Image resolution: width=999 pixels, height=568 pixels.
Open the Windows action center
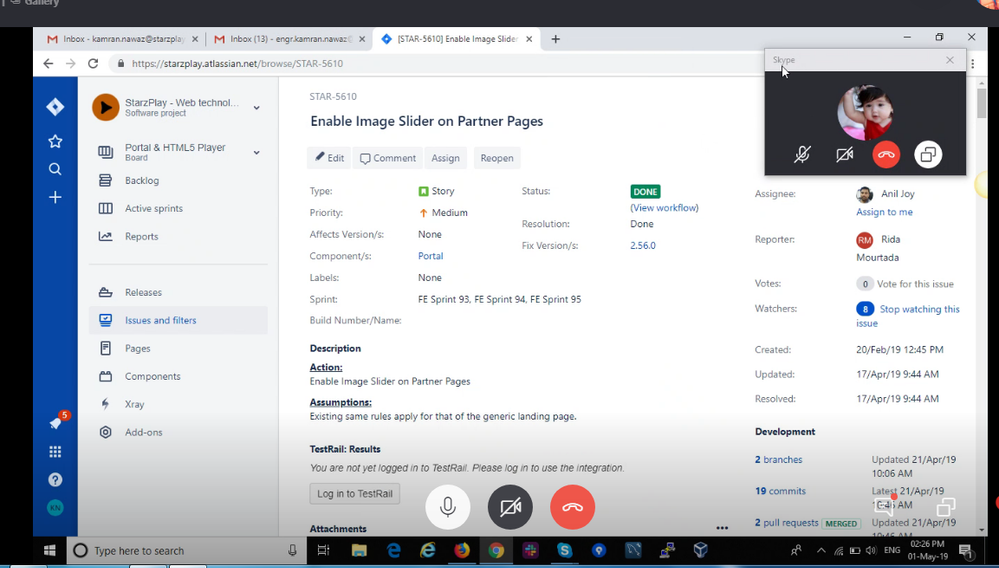click(x=965, y=551)
